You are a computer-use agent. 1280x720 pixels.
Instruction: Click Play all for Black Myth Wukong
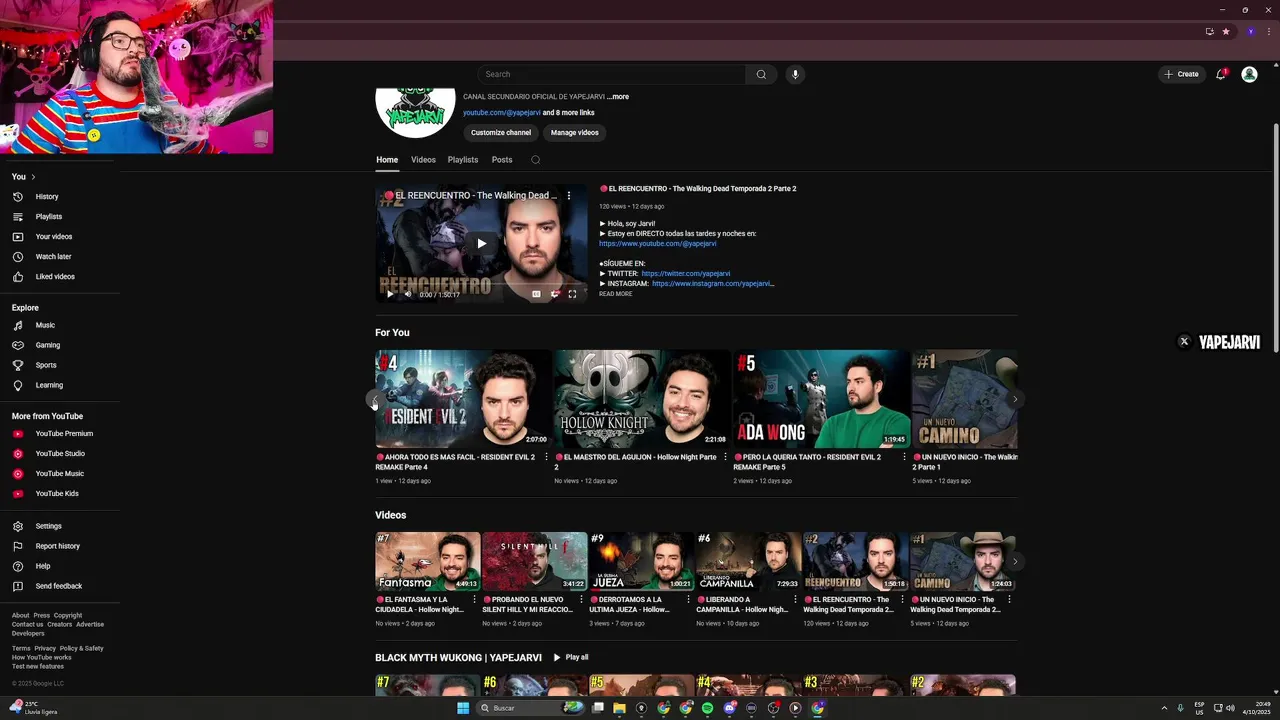(571, 658)
